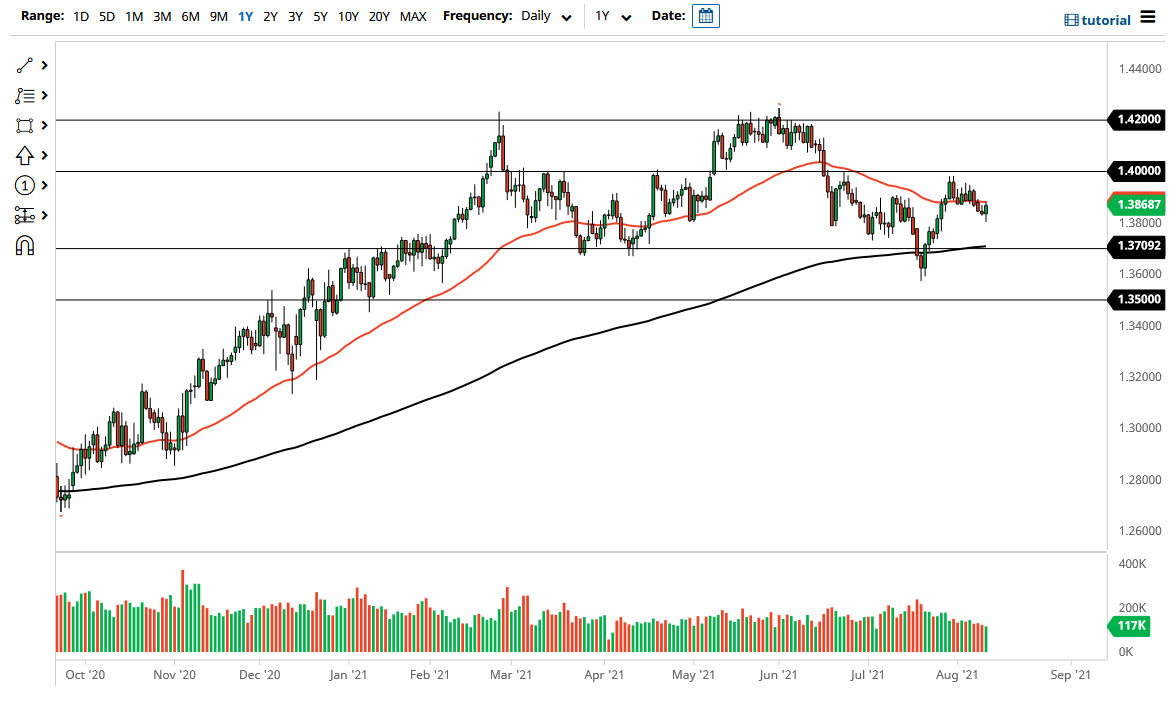Expand the trend line tool options arrow

[x=45, y=66]
